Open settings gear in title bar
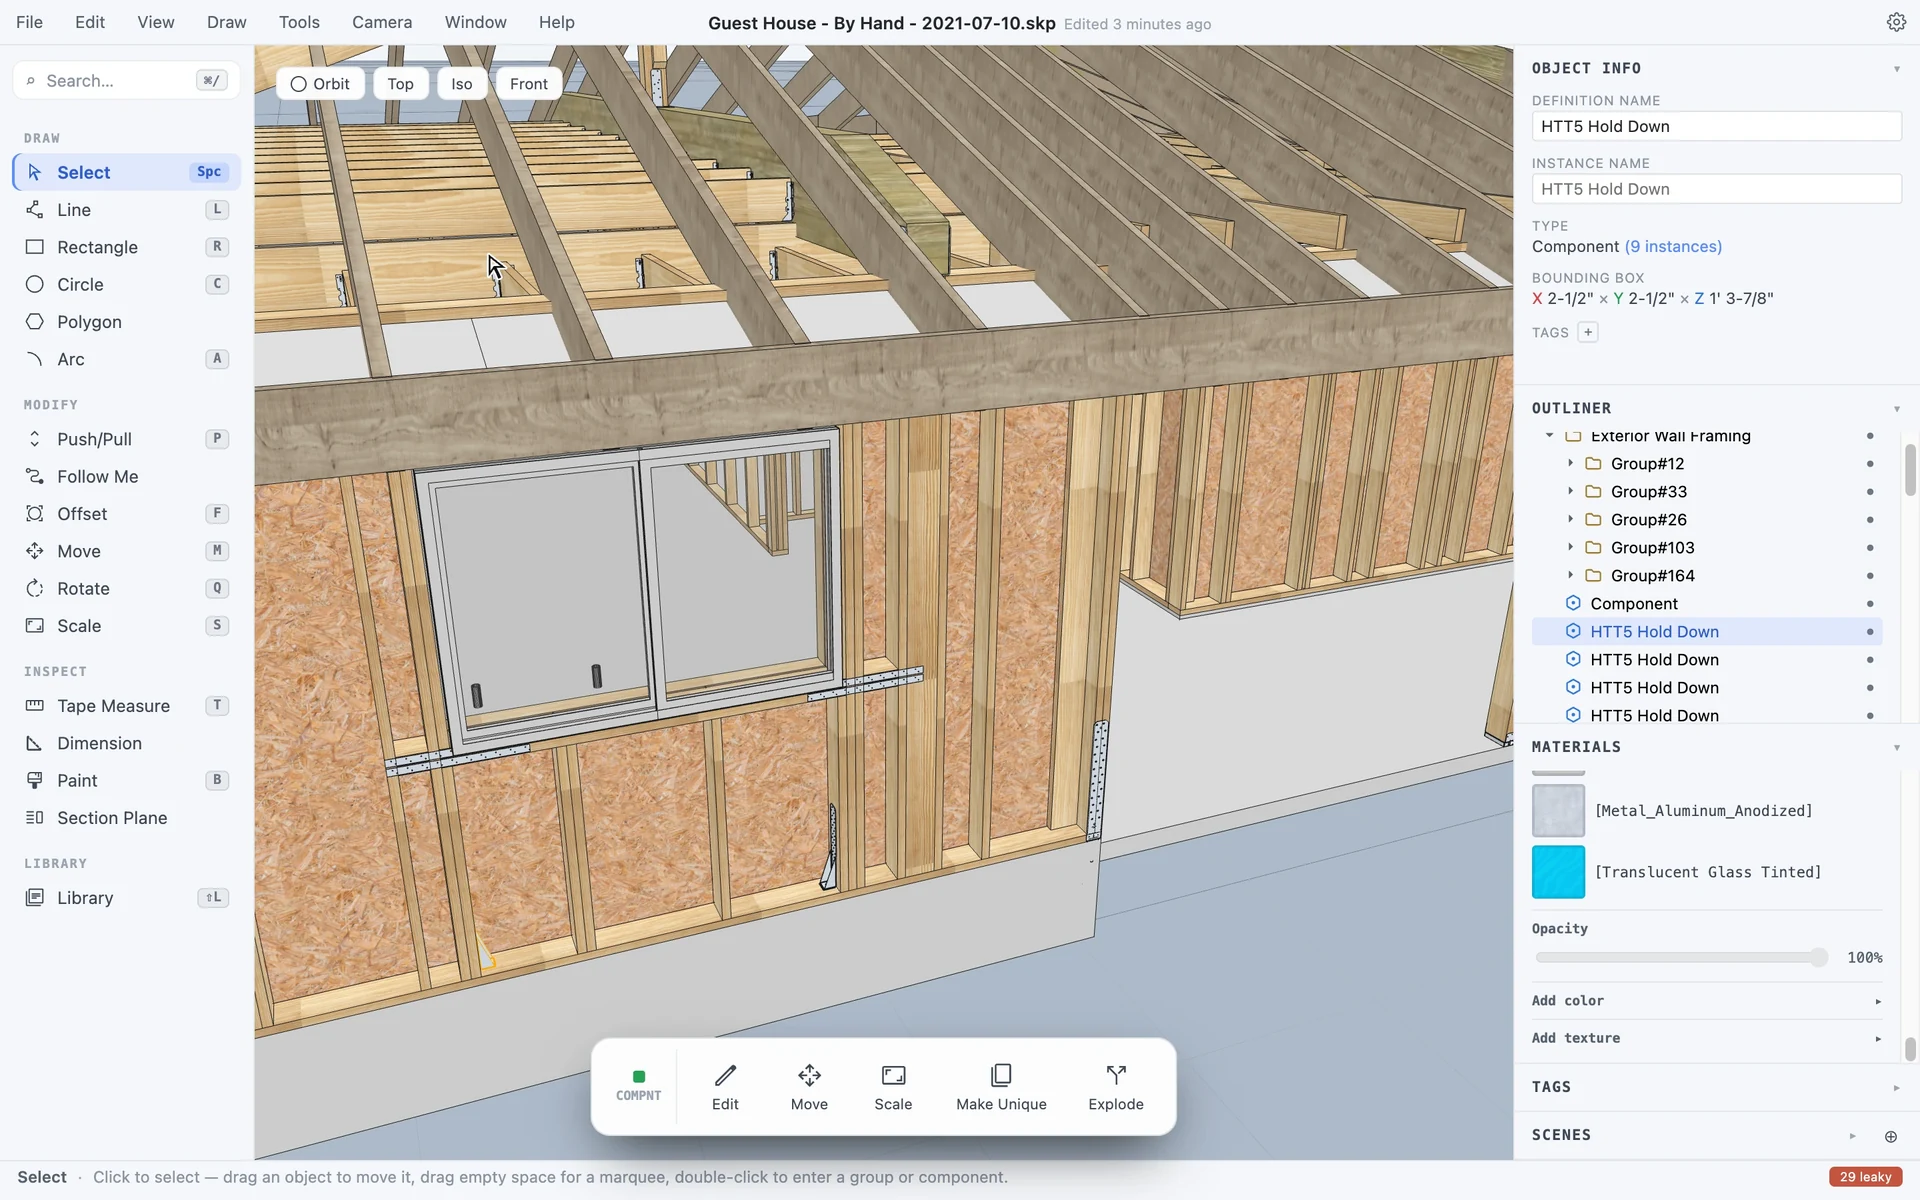1920x1200 pixels. (x=1896, y=22)
